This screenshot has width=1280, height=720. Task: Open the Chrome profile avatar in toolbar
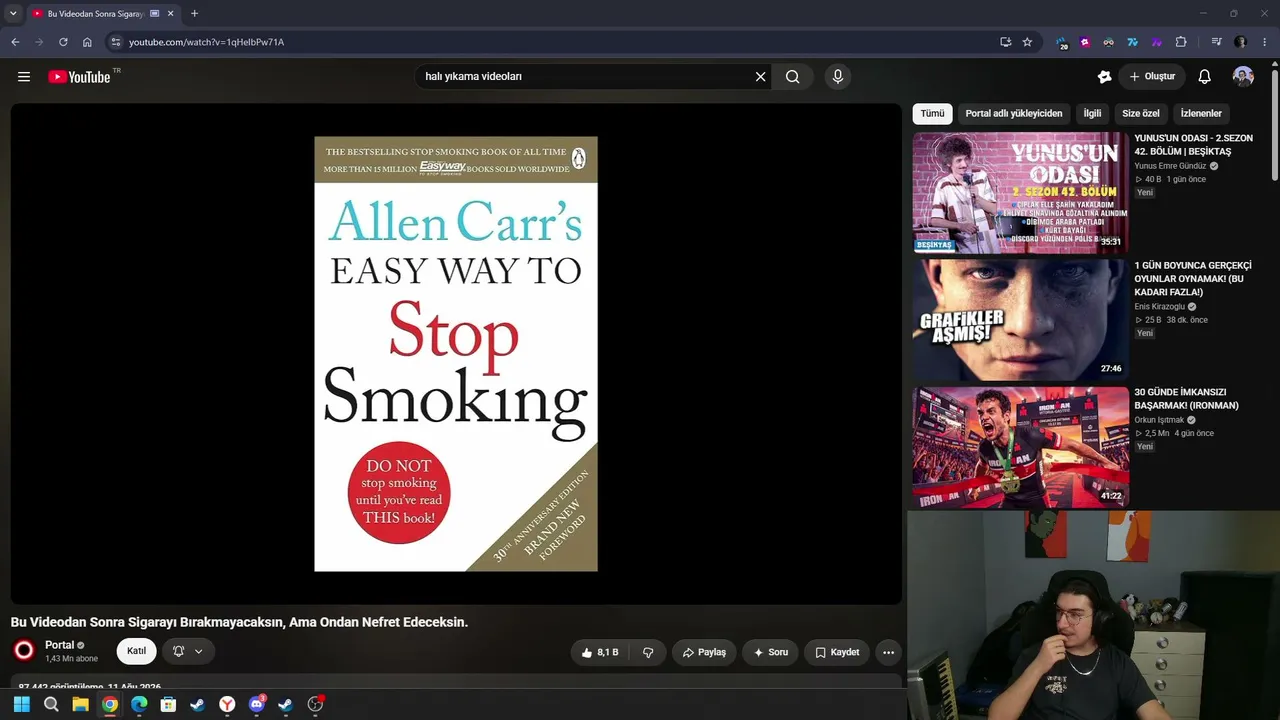pyautogui.click(x=1240, y=42)
